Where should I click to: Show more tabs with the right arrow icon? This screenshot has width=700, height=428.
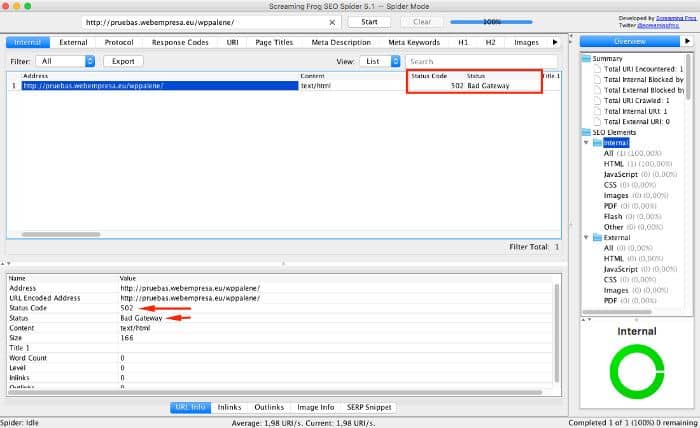pos(555,42)
